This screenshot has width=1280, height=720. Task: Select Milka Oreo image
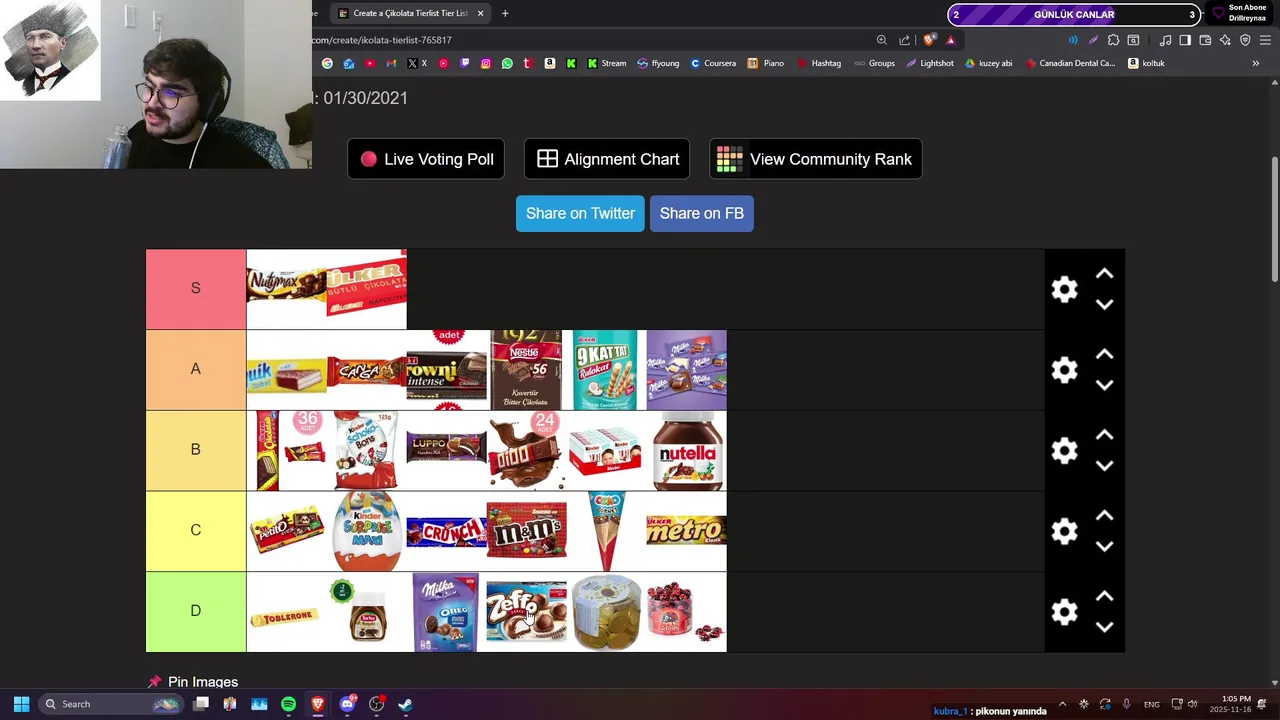coord(447,612)
